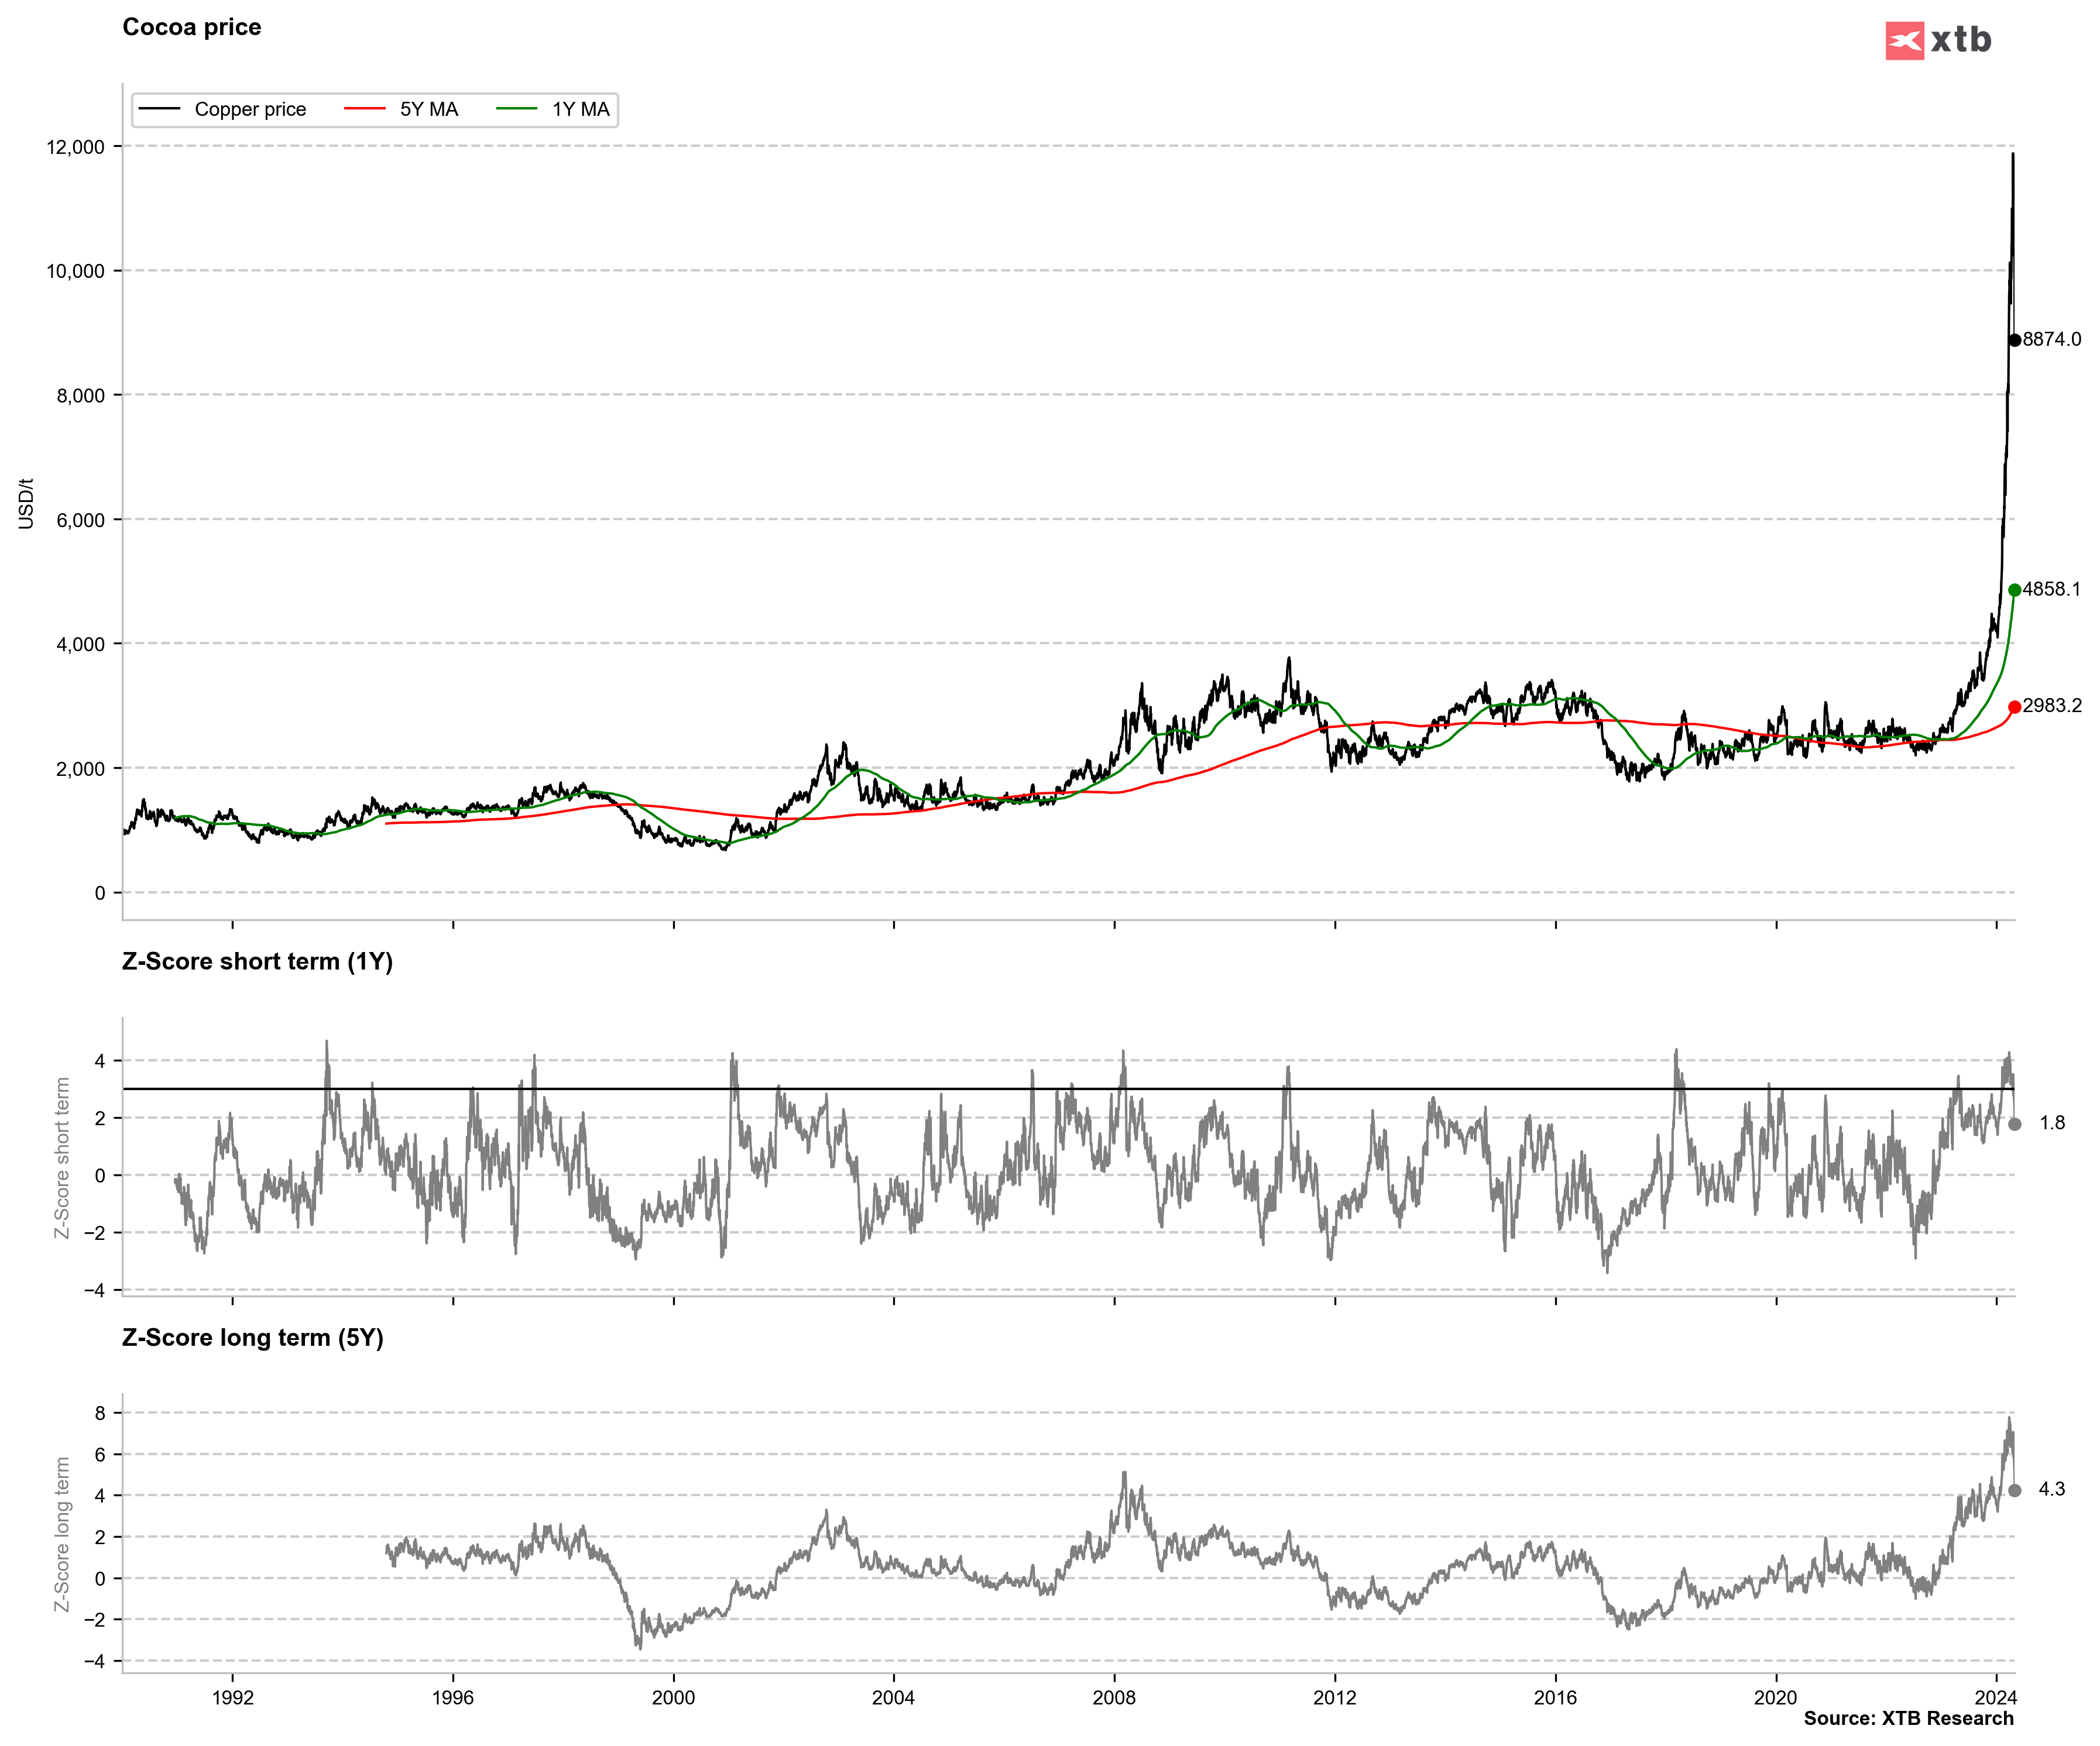The width and height of the screenshot is (2100, 1746).
Task: Click the 2008 x-axis year label
Action: (1113, 1697)
